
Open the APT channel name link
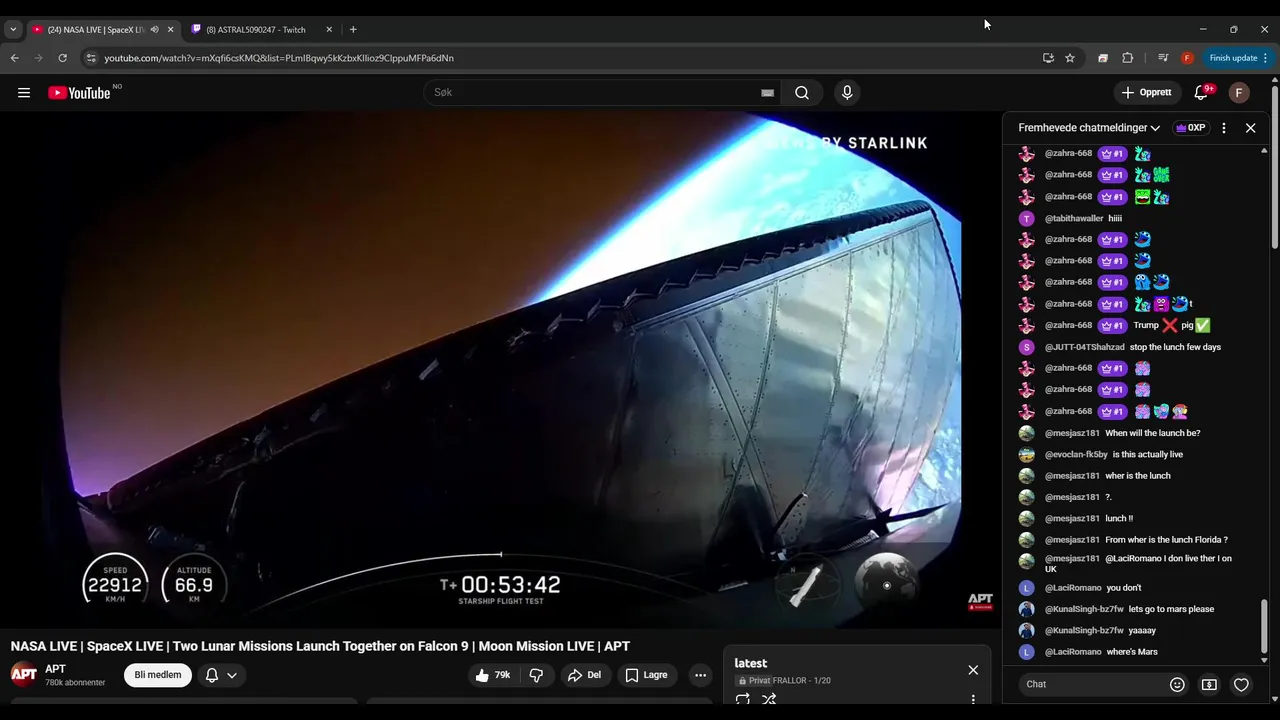[x=55, y=669]
